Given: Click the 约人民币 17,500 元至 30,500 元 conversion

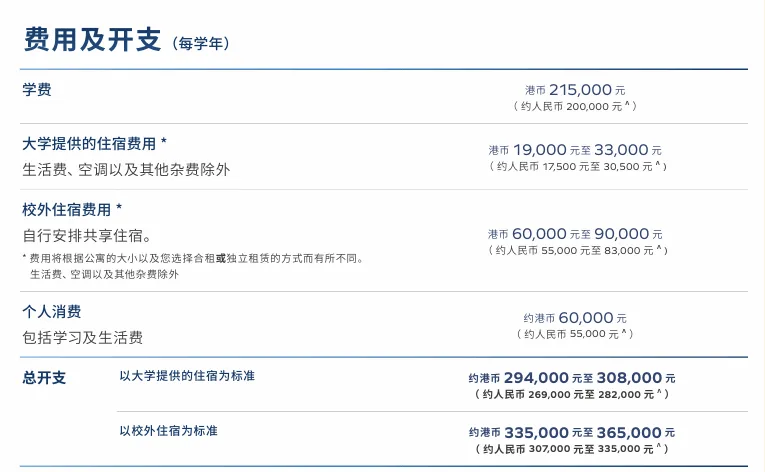Looking at the screenshot, I should 577,166.
